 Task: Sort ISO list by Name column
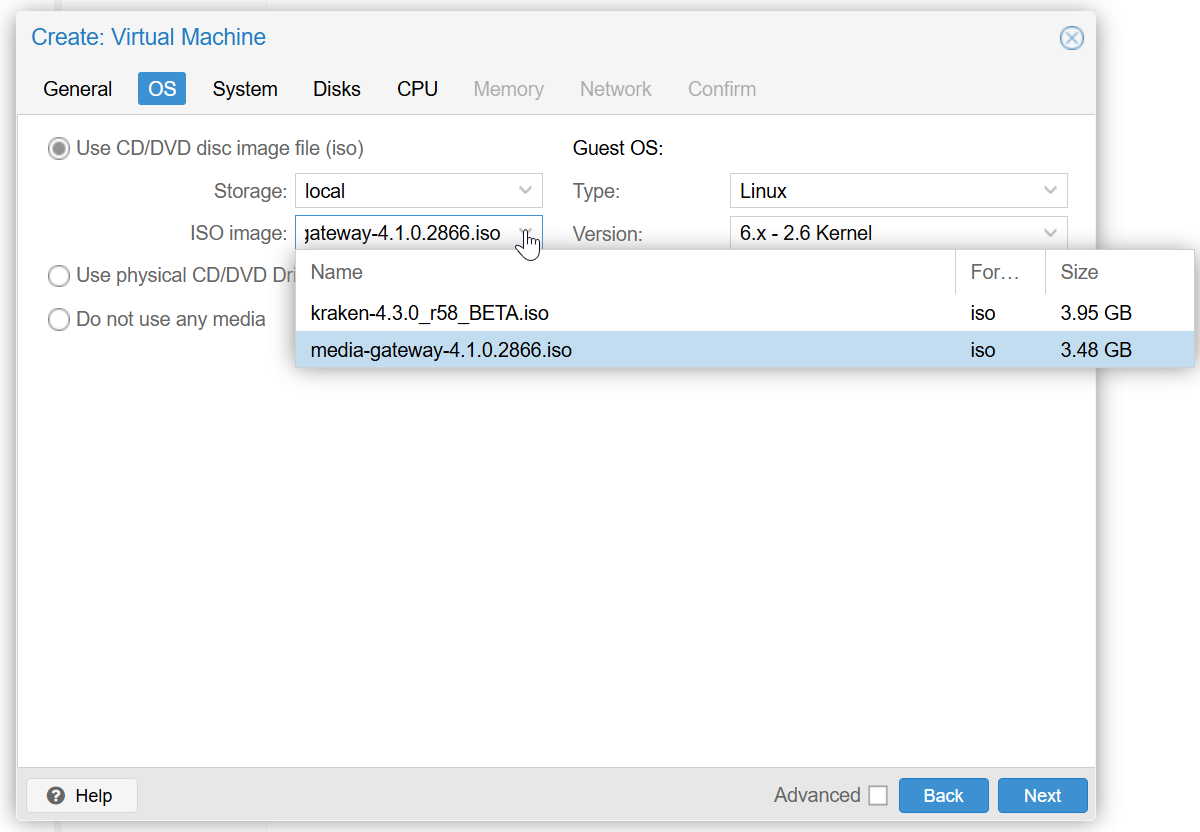coord(626,272)
